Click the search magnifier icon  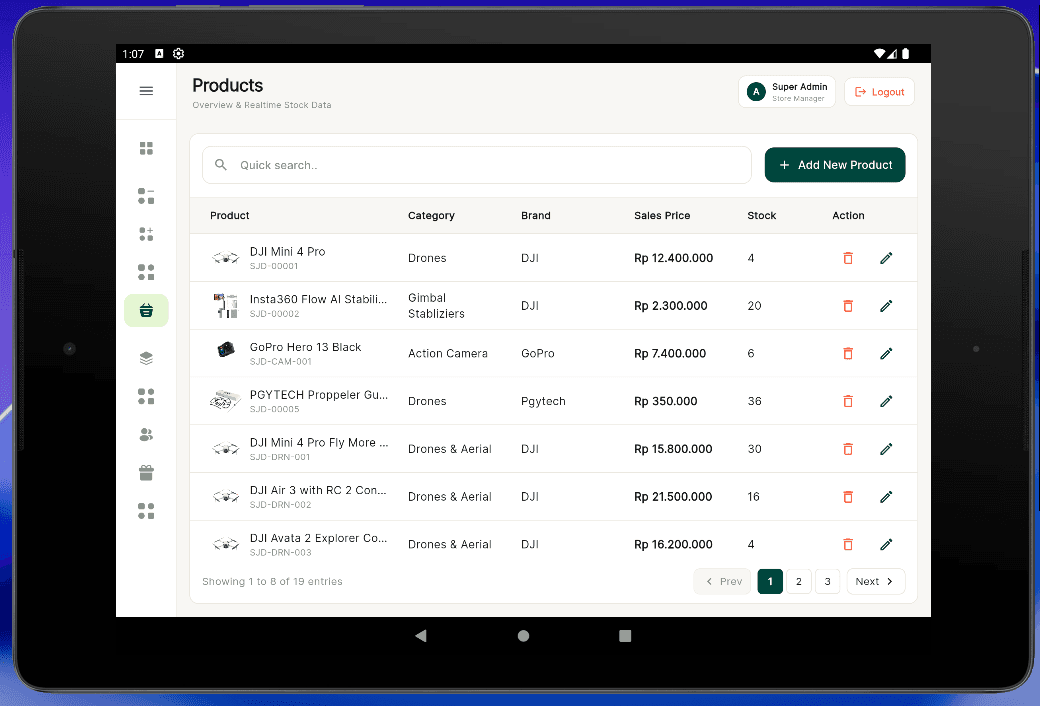coord(221,165)
